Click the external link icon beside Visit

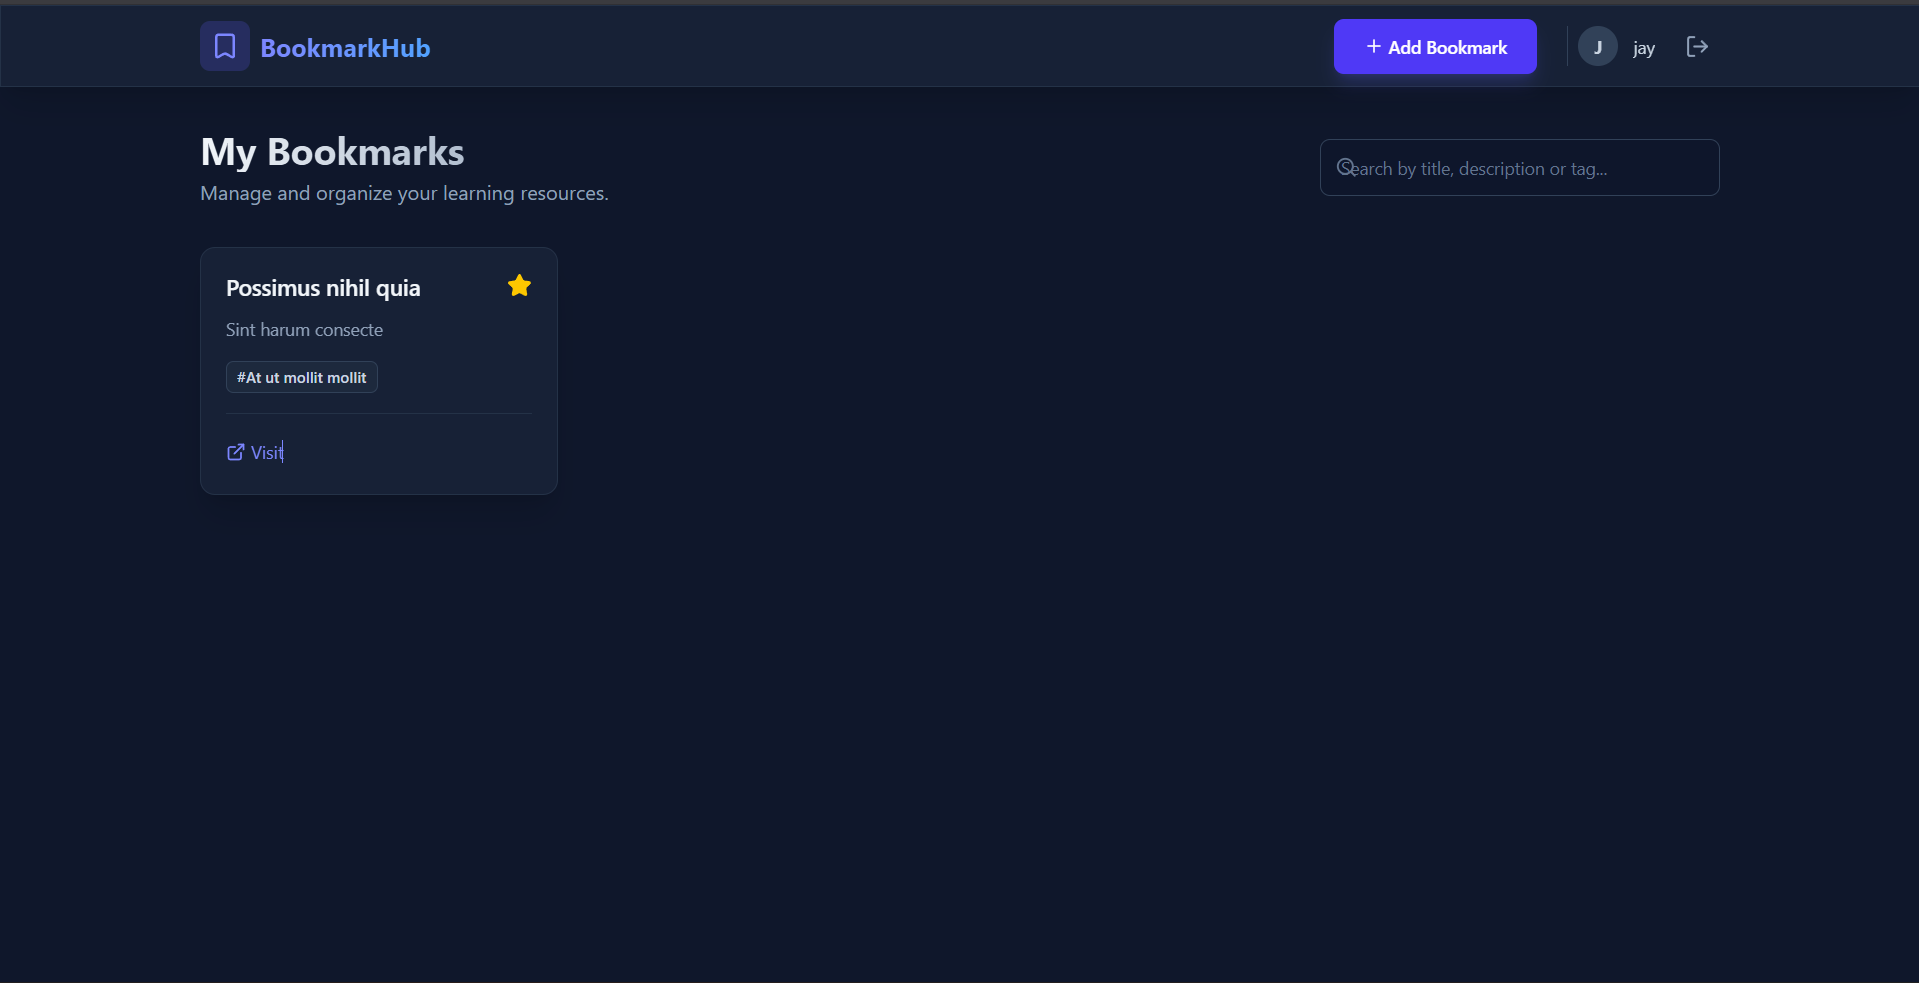click(235, 453)
